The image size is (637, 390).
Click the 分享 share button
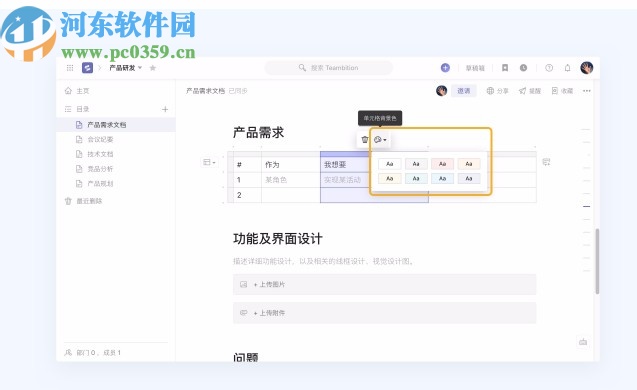(498, 91)
